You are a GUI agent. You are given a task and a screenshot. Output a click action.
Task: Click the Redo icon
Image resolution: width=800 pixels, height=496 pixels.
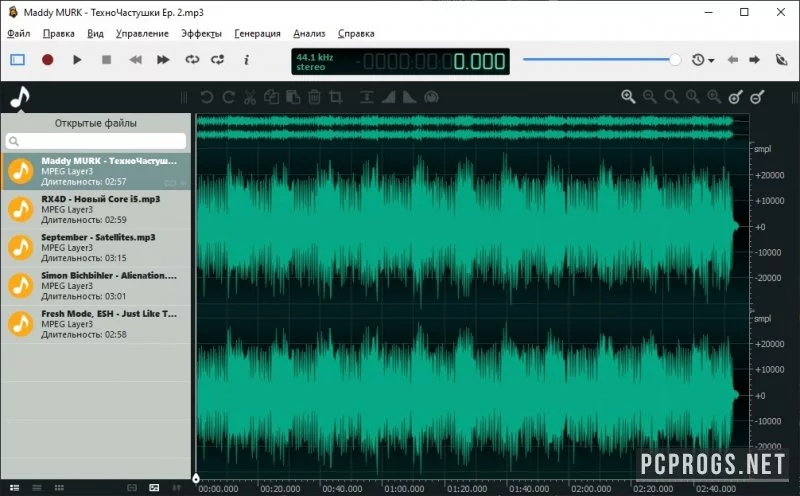point(229,97)
